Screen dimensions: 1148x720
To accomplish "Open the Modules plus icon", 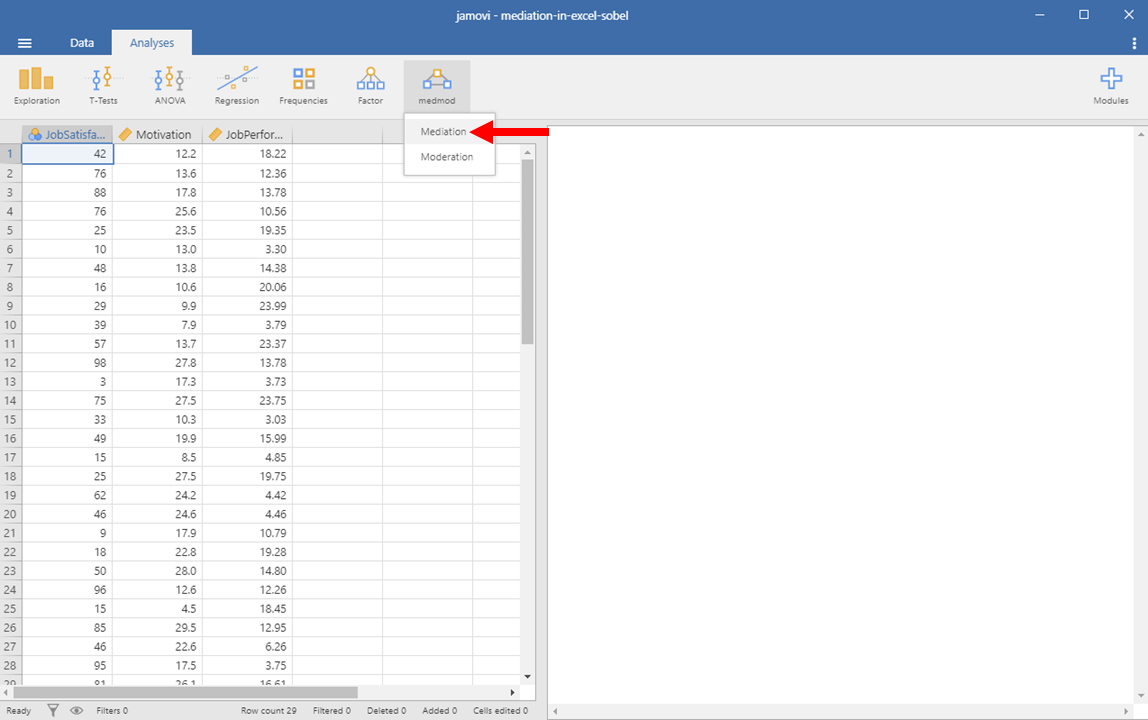I will coord(1110,85).
